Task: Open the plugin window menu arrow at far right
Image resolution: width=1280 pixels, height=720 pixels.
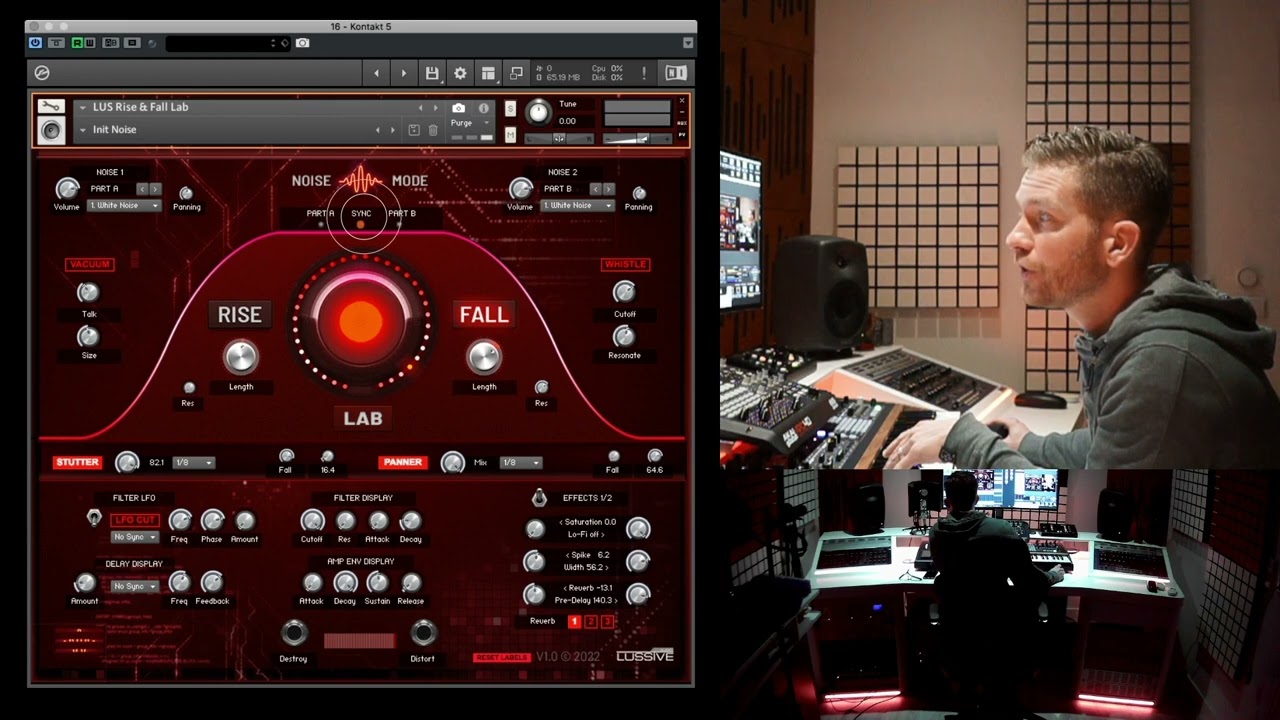Action: [x=687, y=43]
